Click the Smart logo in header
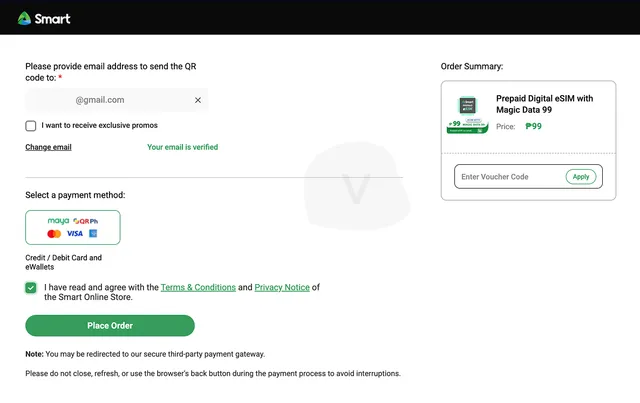 click(44, 18)
